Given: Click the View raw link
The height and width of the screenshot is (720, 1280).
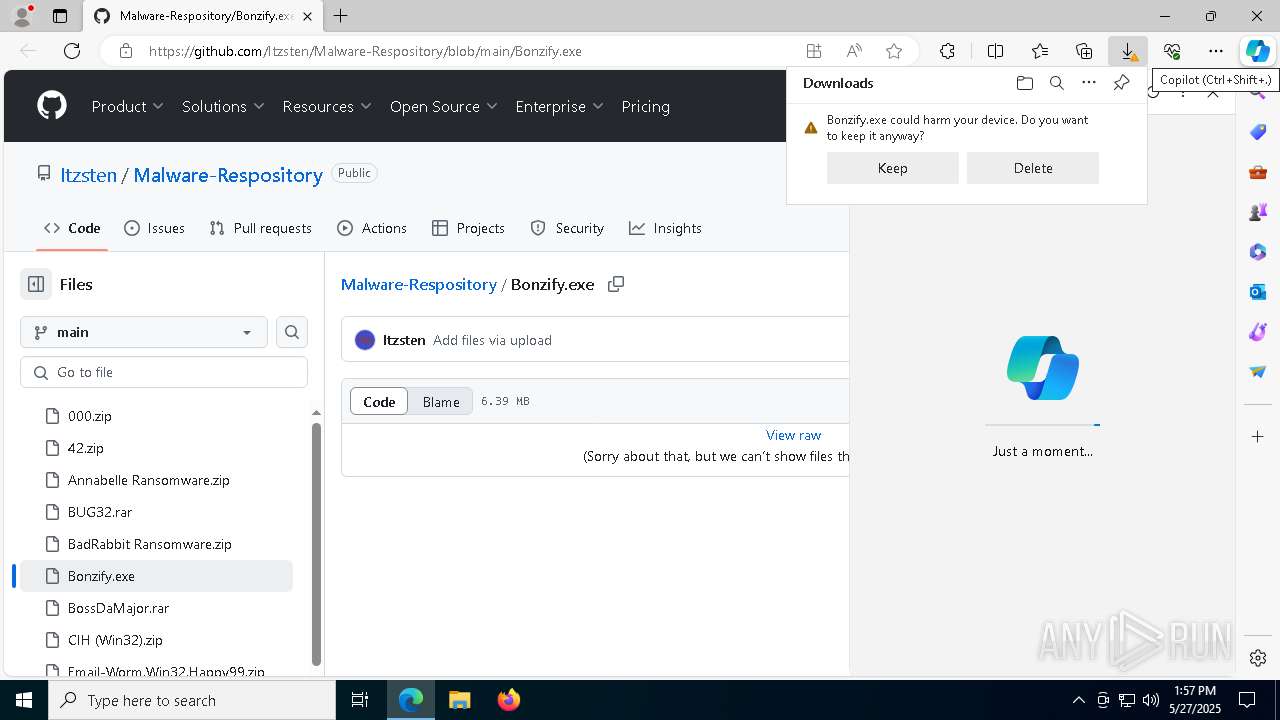Looking at the screenshot, I should [x=793, y=435].
